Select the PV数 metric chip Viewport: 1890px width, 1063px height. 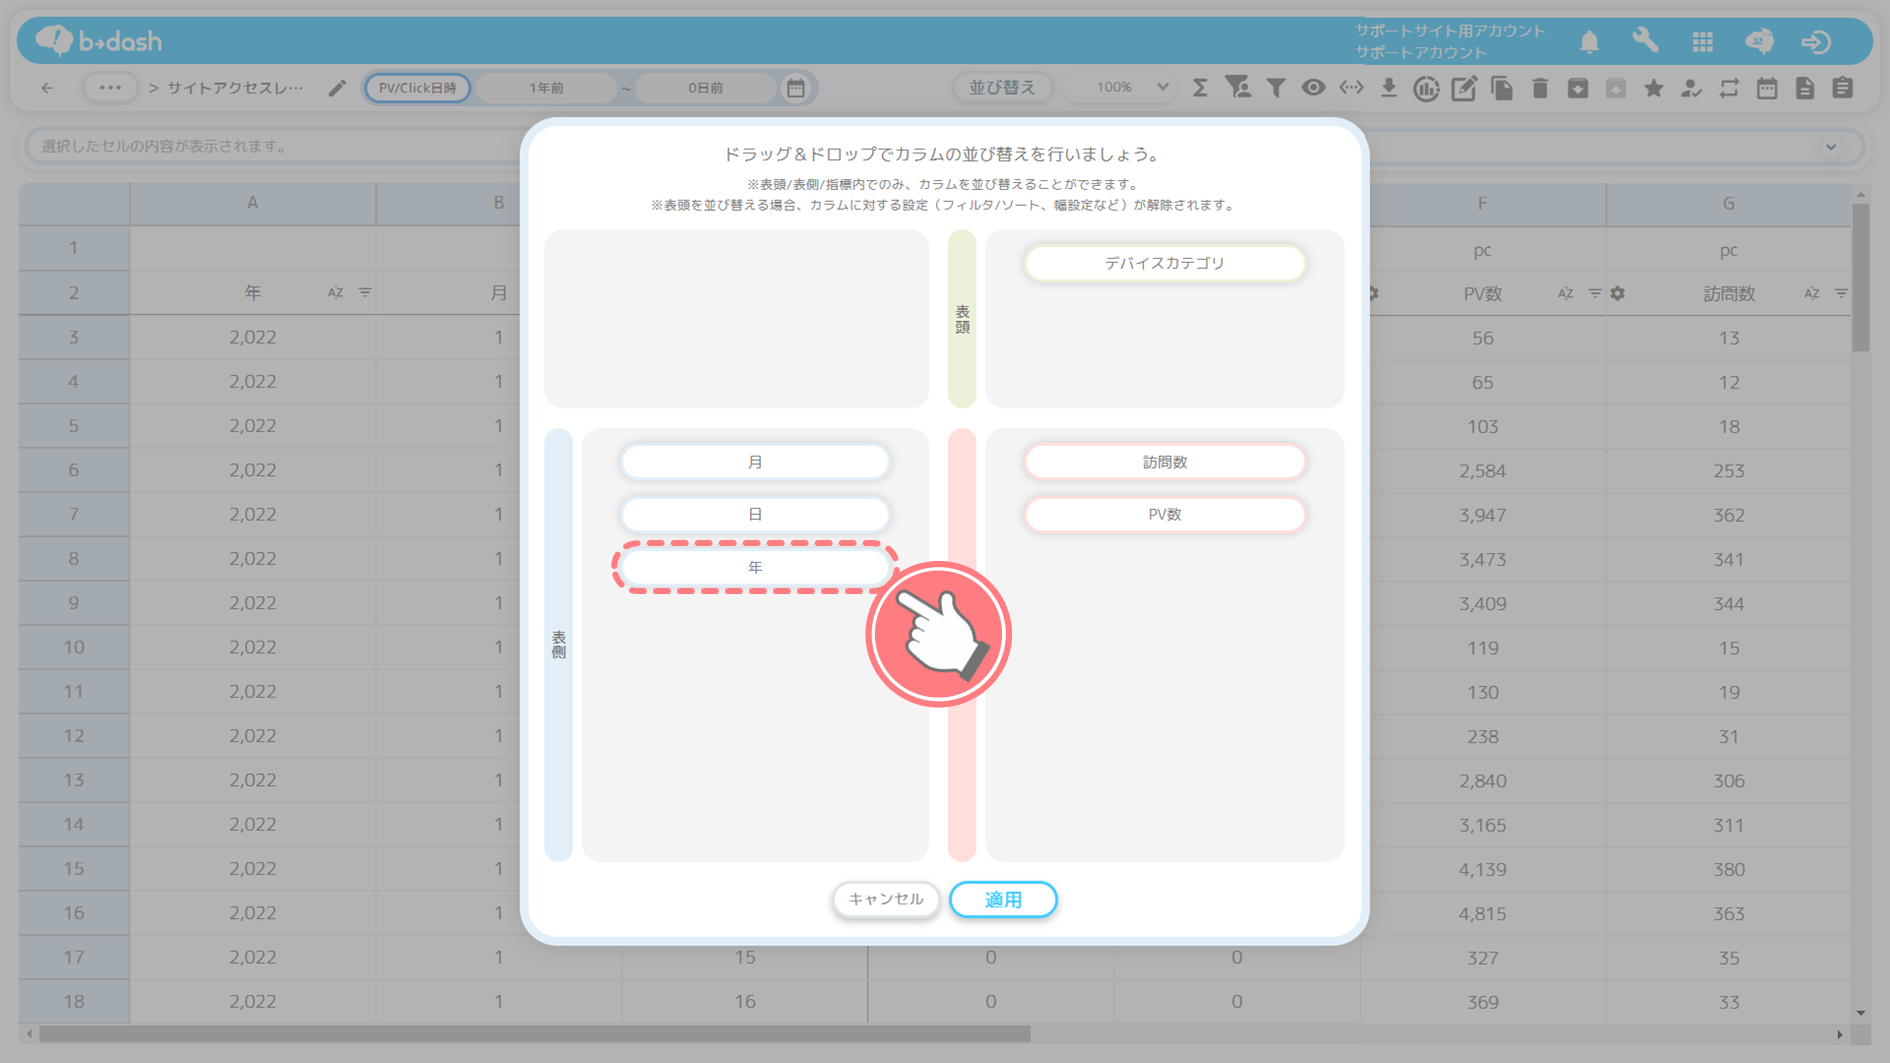coord(1164,514)
